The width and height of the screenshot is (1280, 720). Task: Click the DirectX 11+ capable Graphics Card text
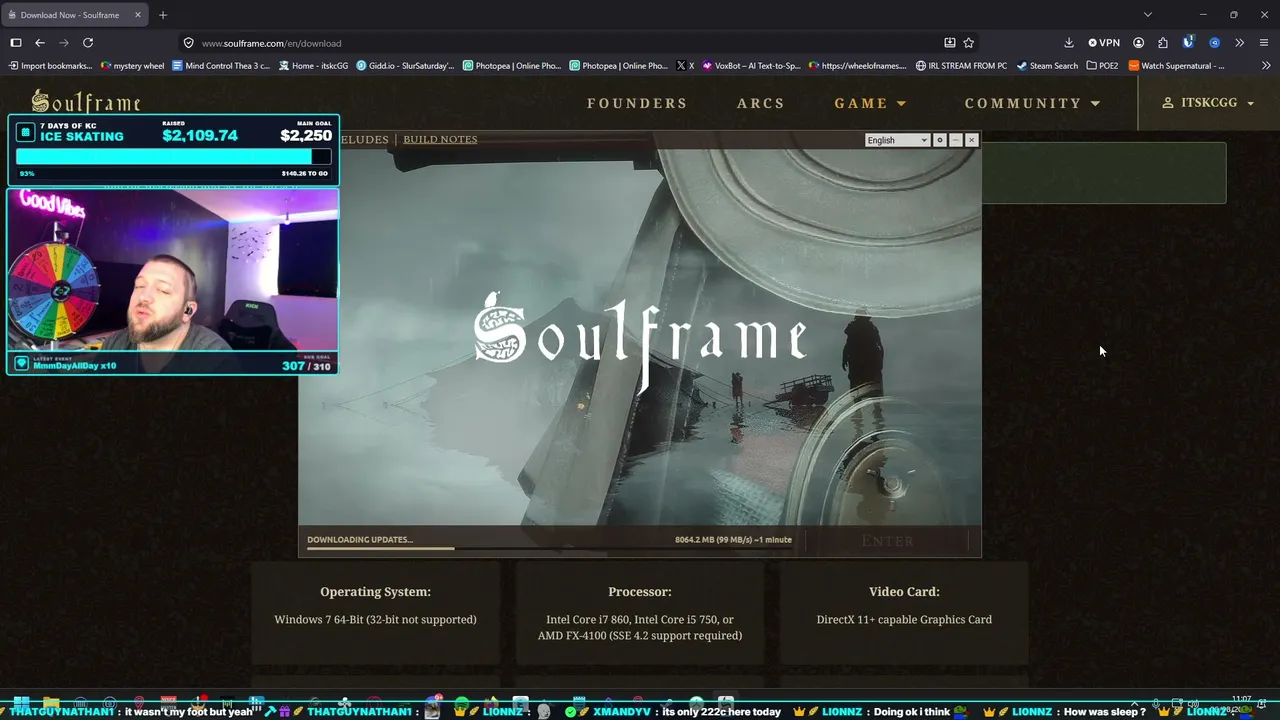904,620
